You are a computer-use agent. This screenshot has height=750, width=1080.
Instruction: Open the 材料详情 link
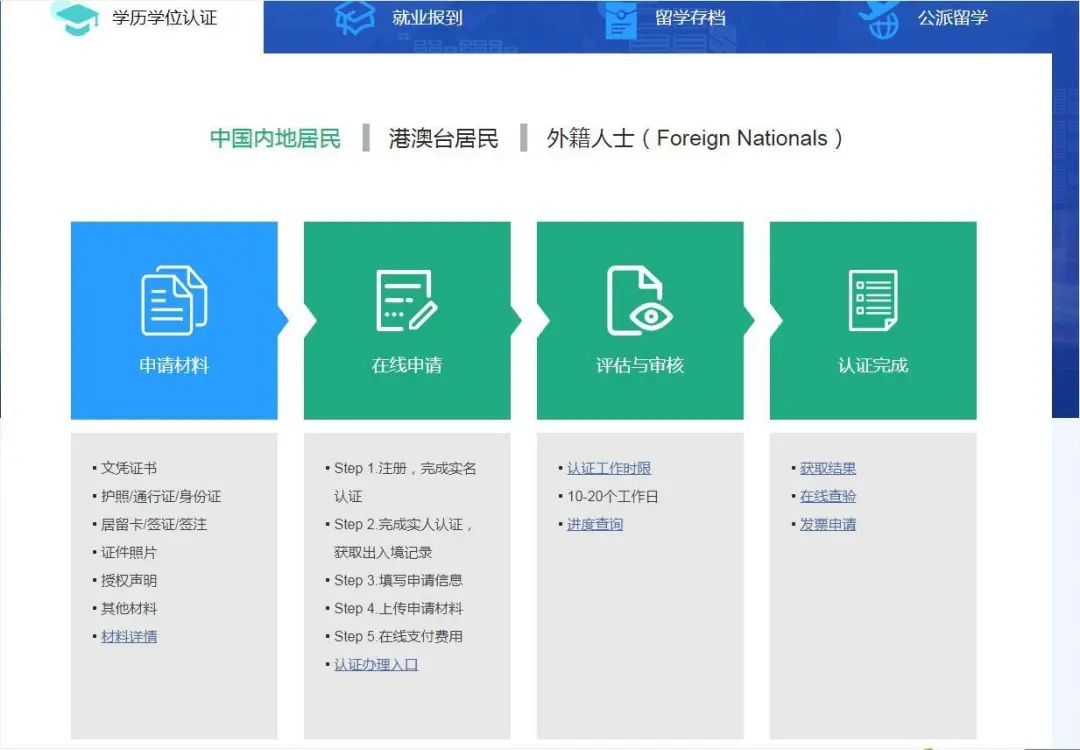129,636
